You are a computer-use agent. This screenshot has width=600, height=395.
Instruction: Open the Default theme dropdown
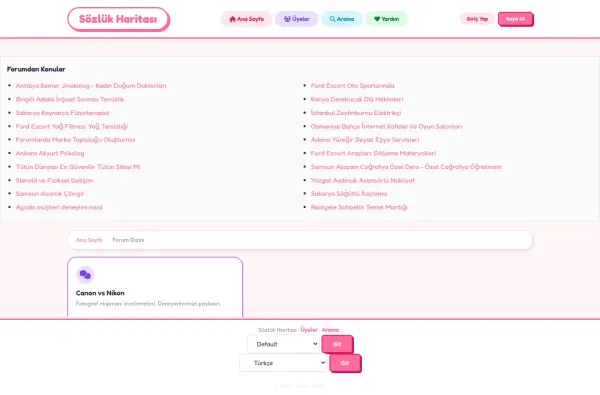[284, 344]
